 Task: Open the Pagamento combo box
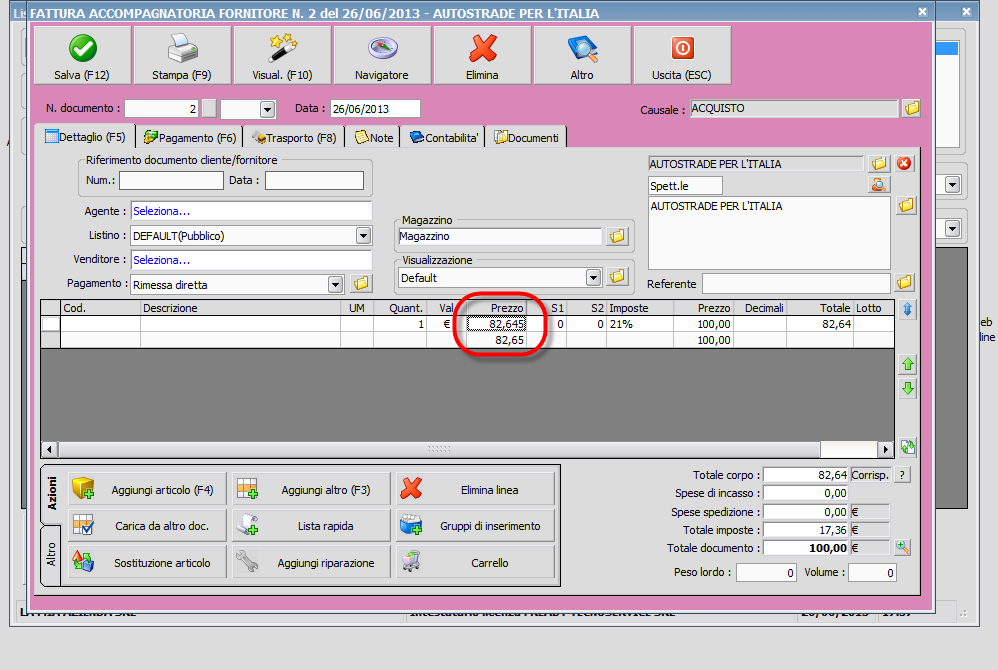point(336,284)
